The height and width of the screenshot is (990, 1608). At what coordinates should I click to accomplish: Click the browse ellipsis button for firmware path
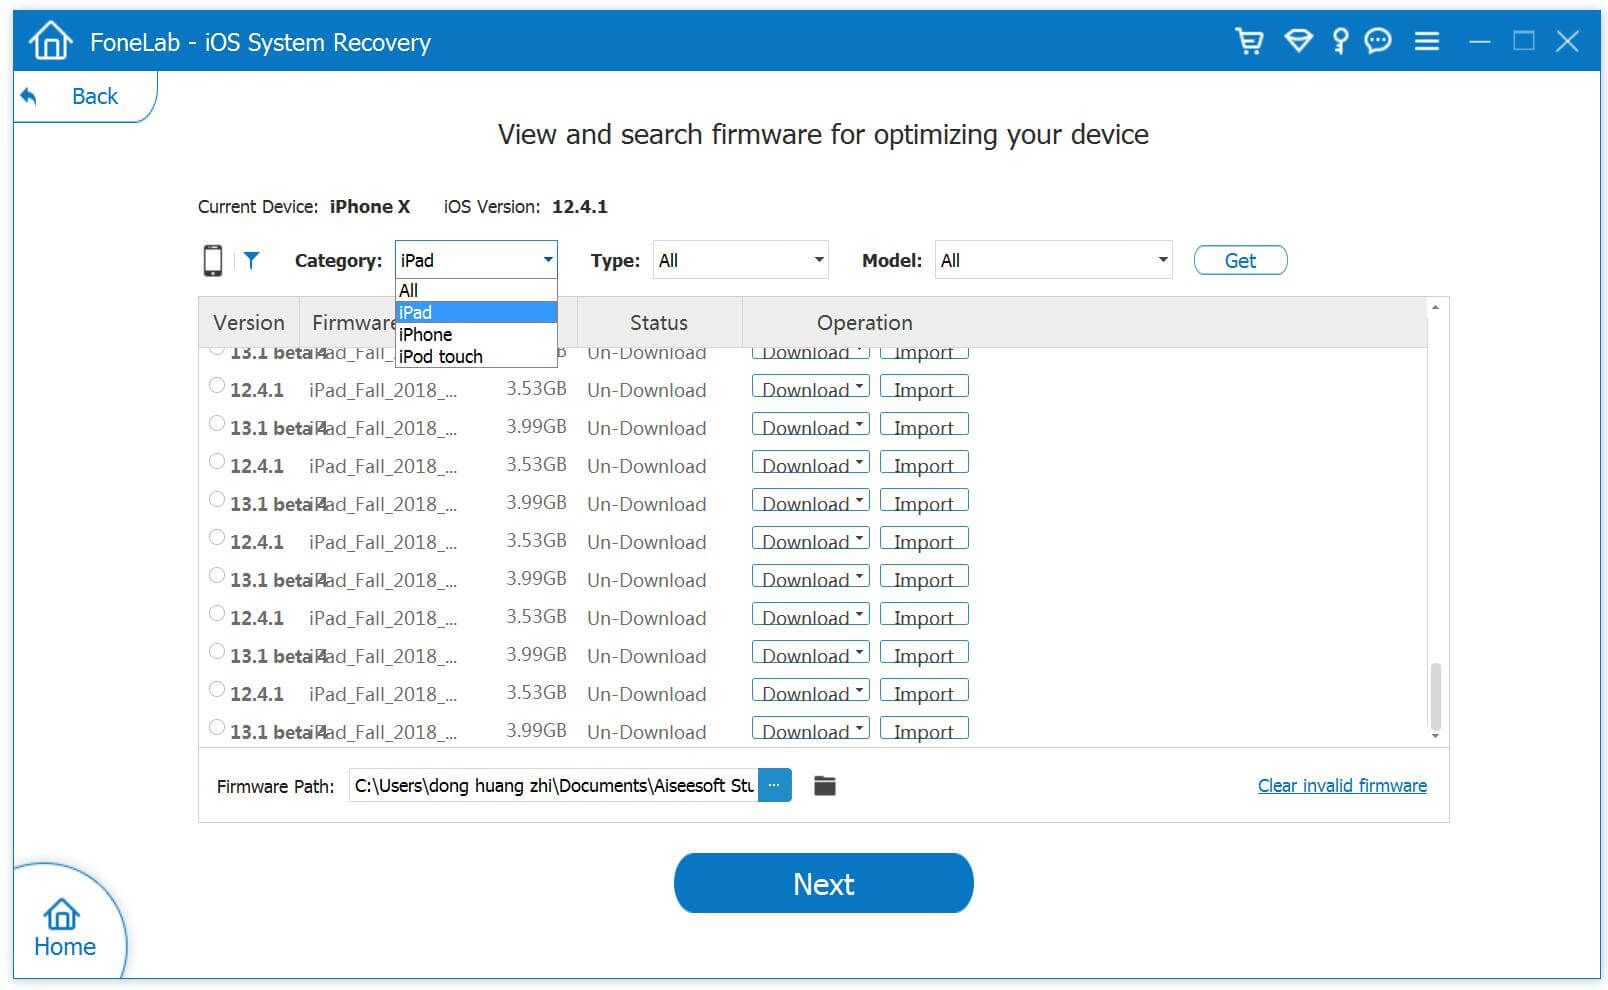point(774,785)
